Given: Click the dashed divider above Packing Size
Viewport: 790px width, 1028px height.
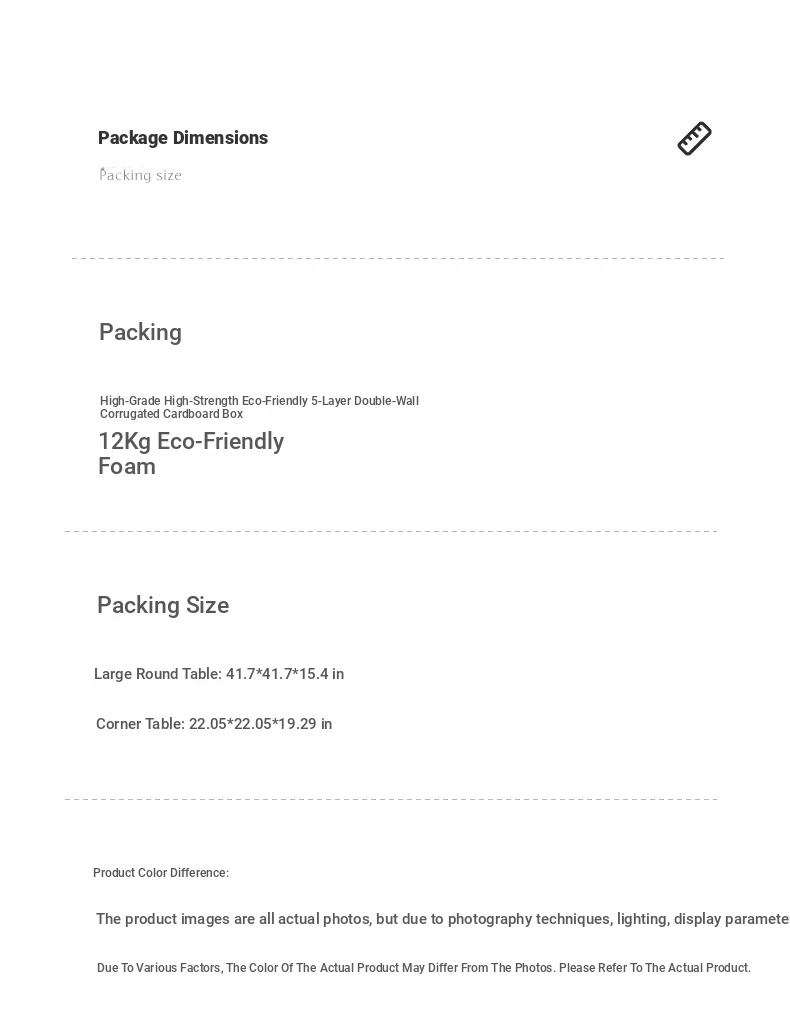Looking at the screenshot, I should [391, 531].
